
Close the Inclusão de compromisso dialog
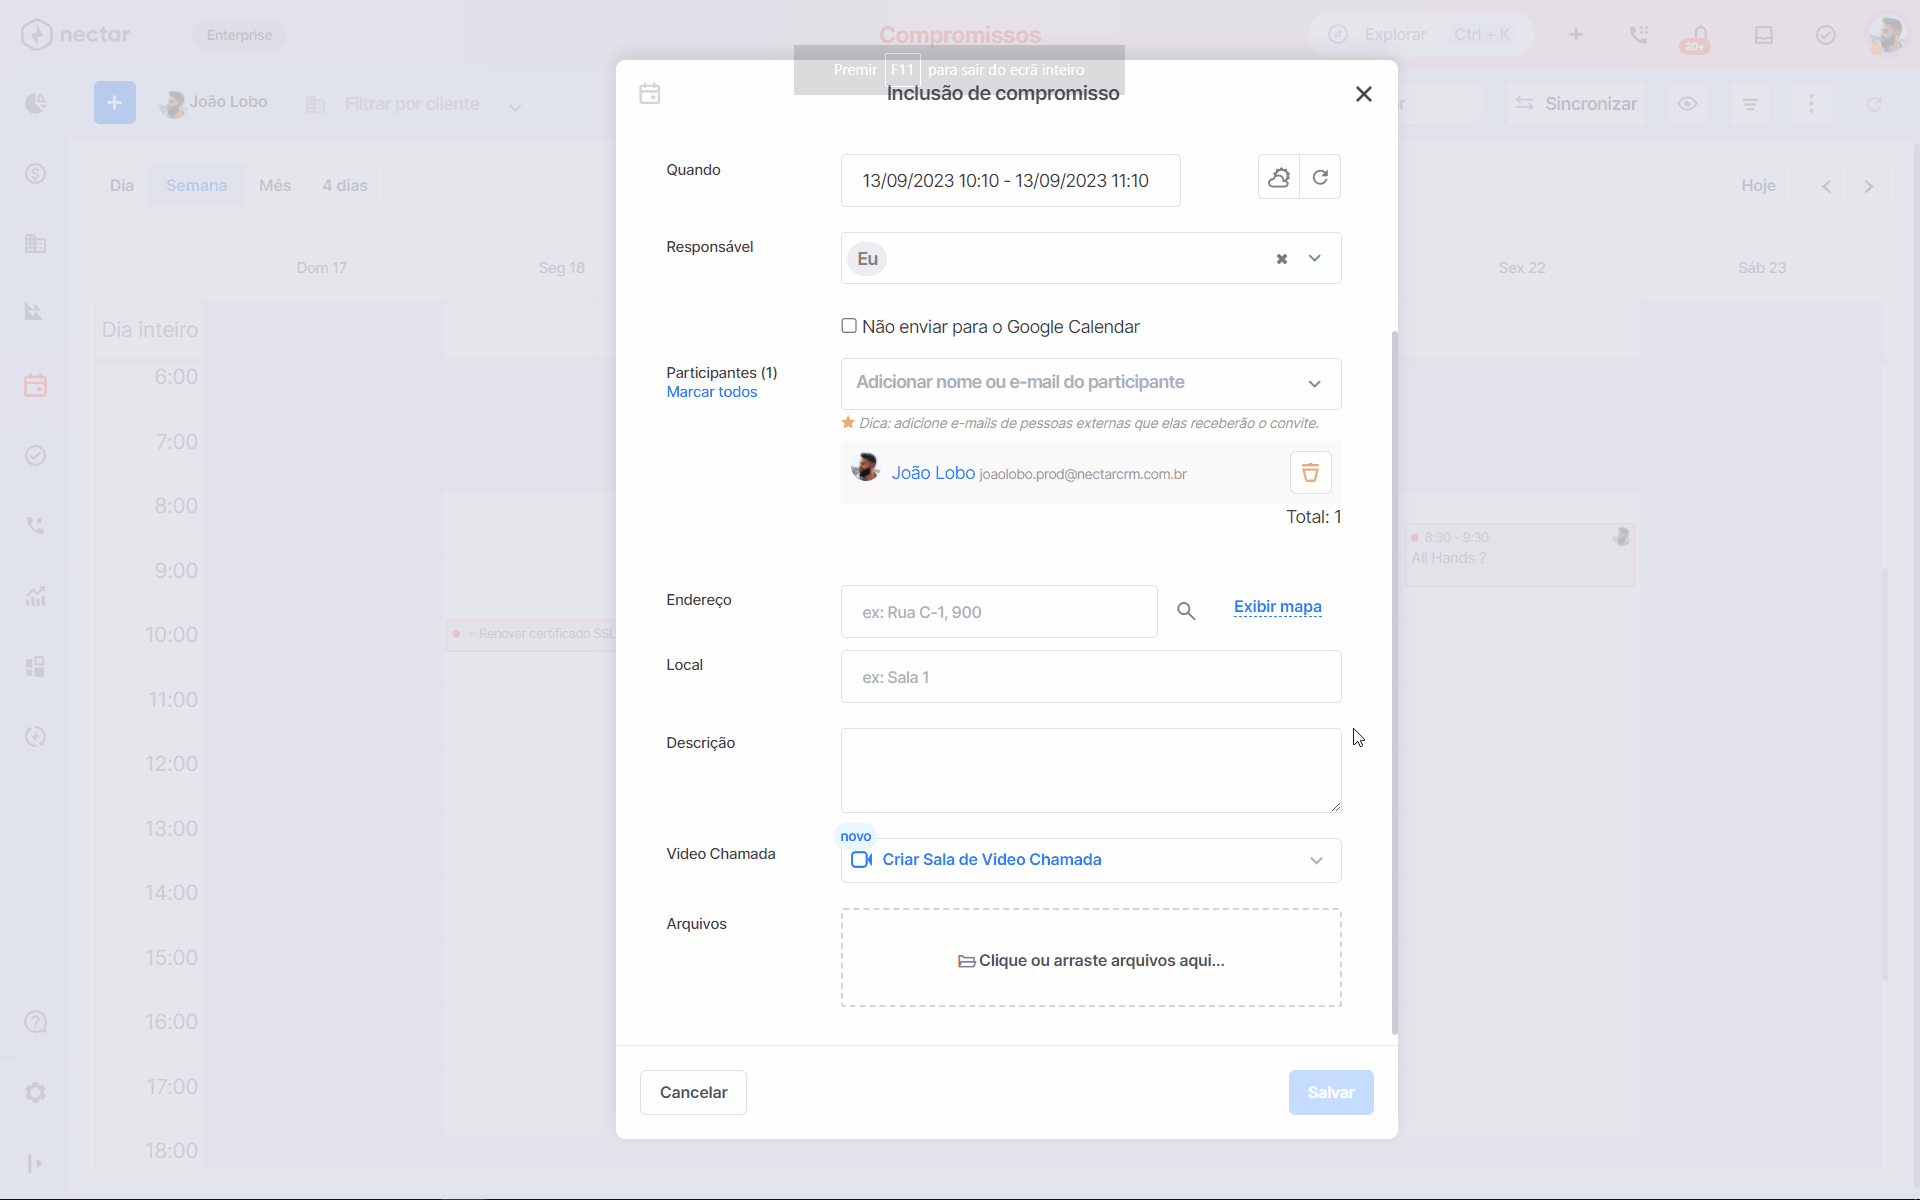1363,94
